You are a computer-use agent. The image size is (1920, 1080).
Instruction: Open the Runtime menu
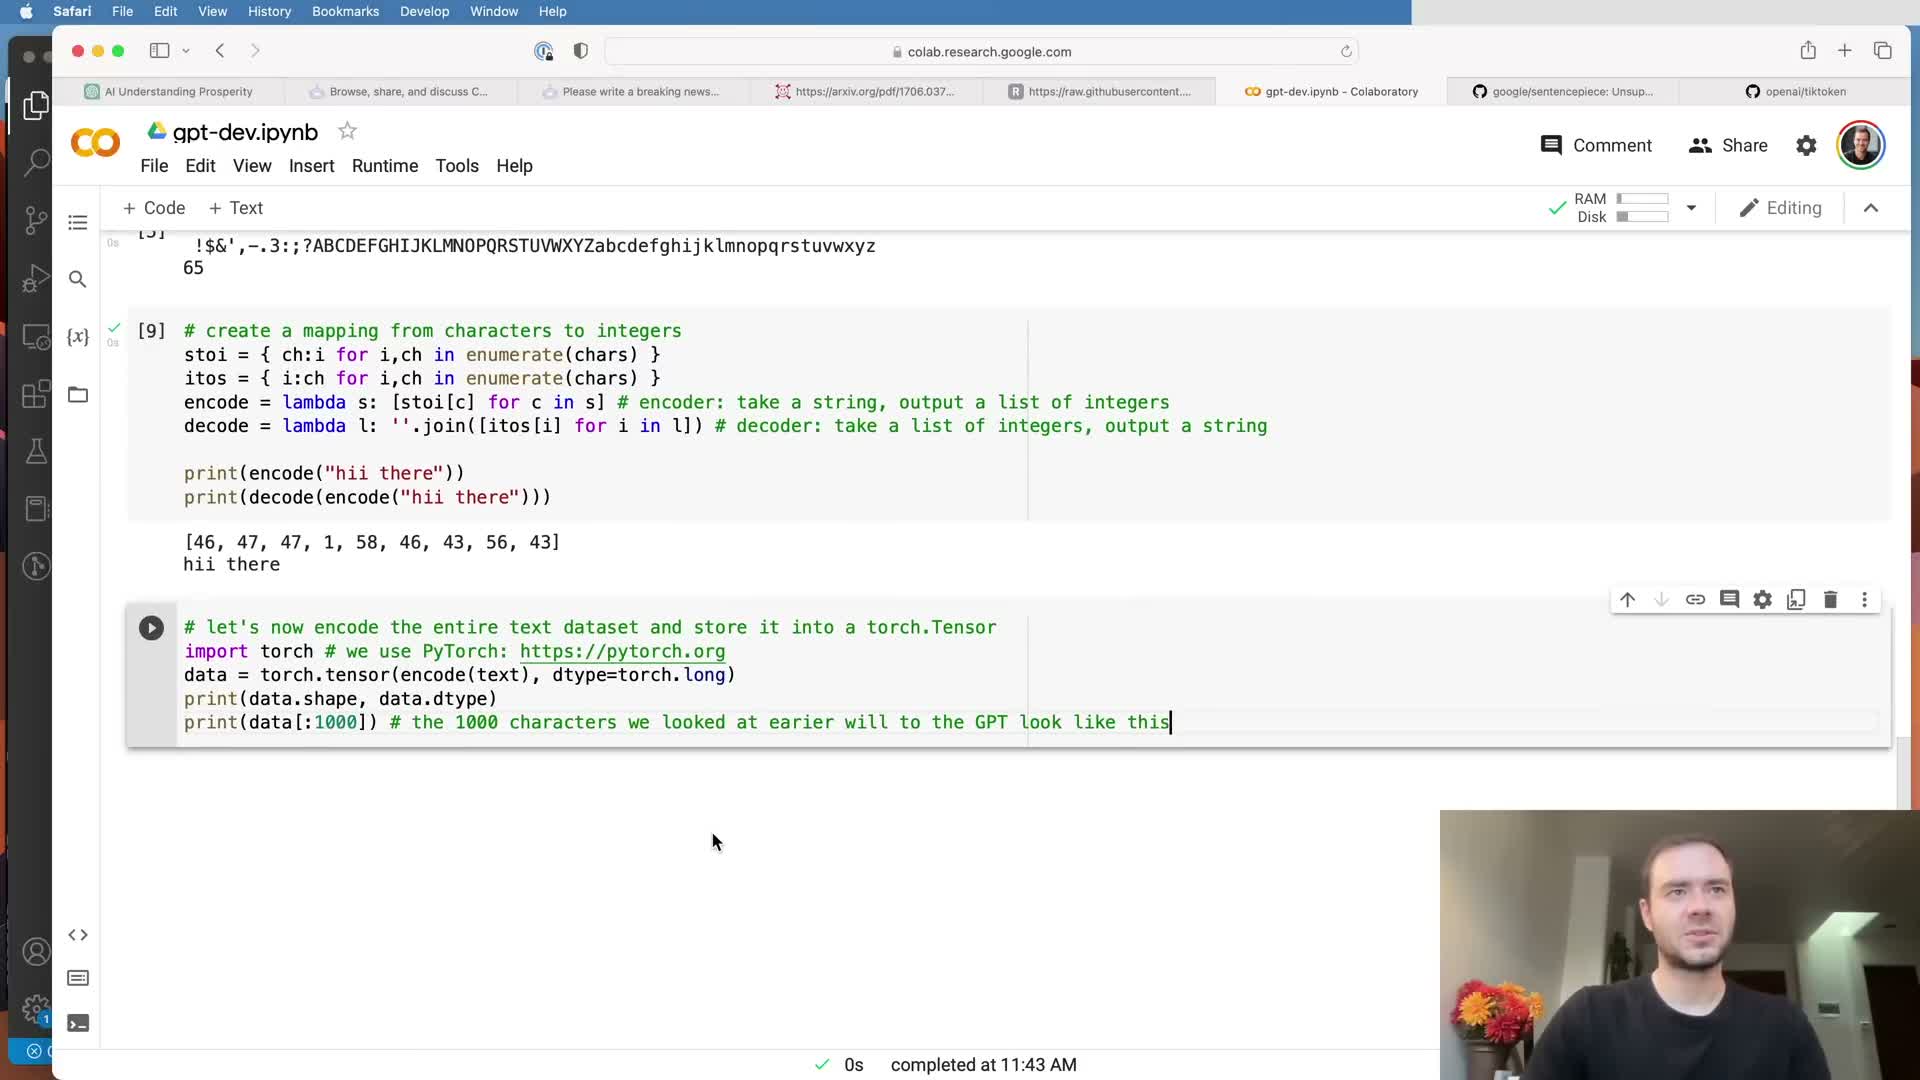[x=384, y=166]
